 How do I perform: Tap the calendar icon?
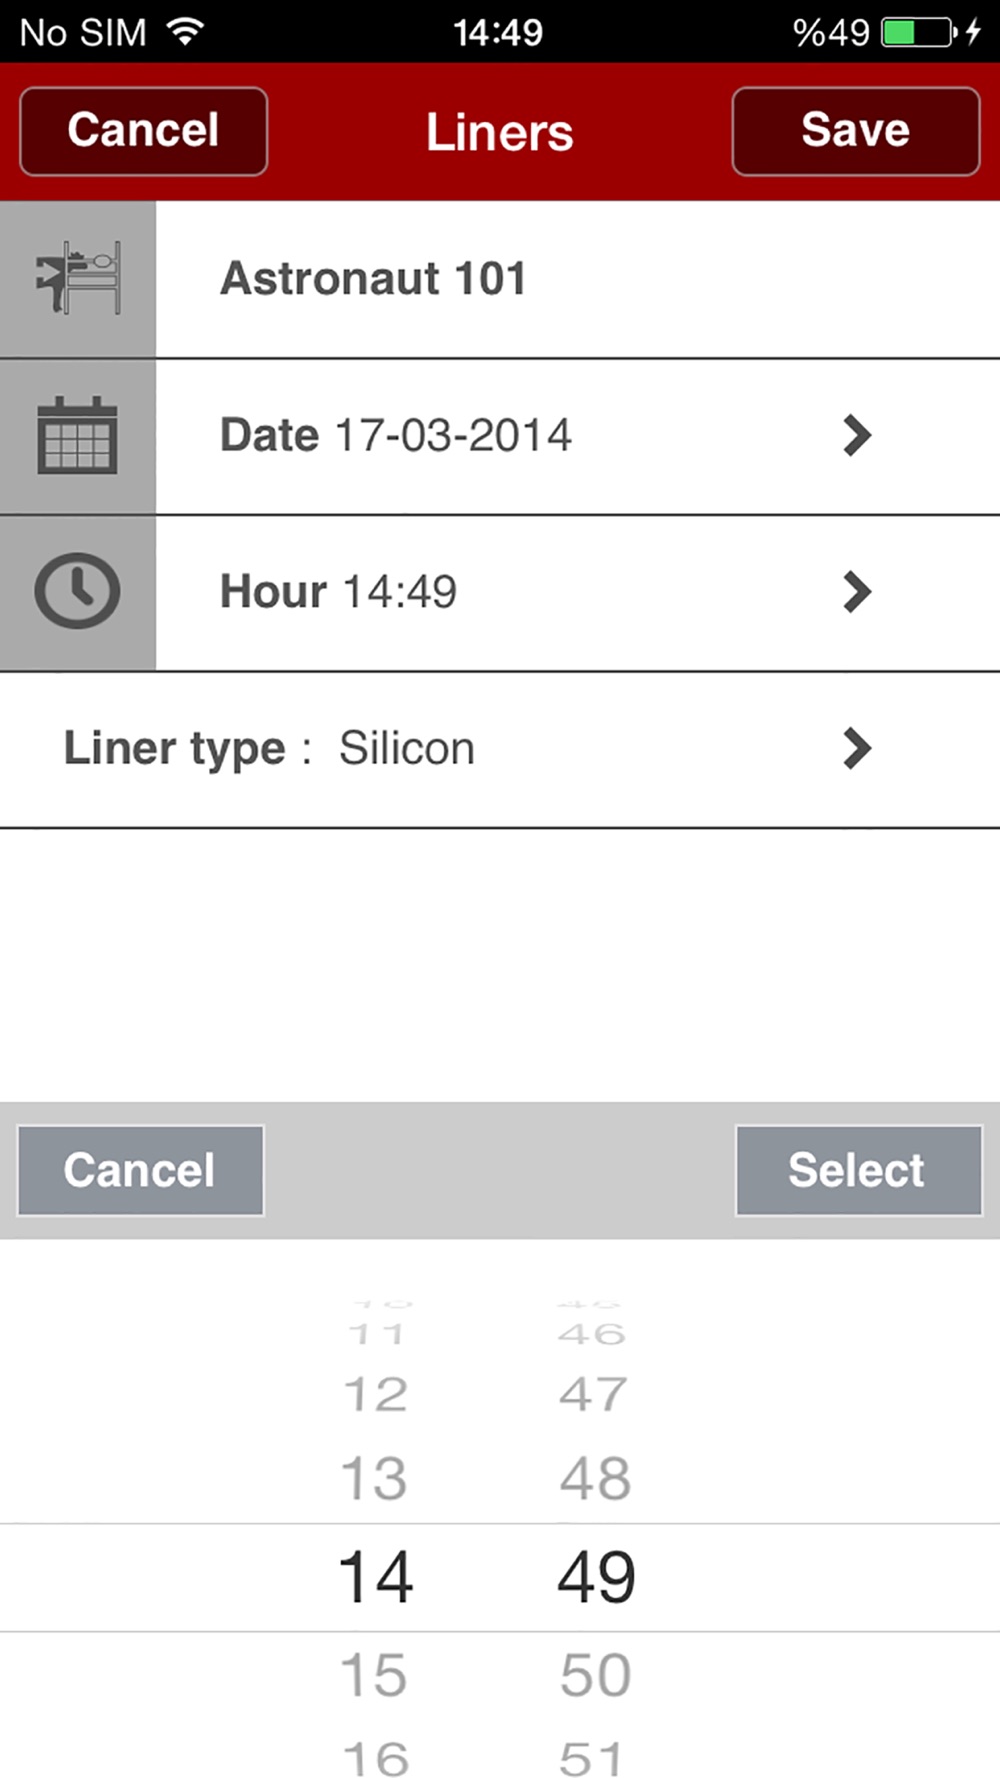[77, 435]
